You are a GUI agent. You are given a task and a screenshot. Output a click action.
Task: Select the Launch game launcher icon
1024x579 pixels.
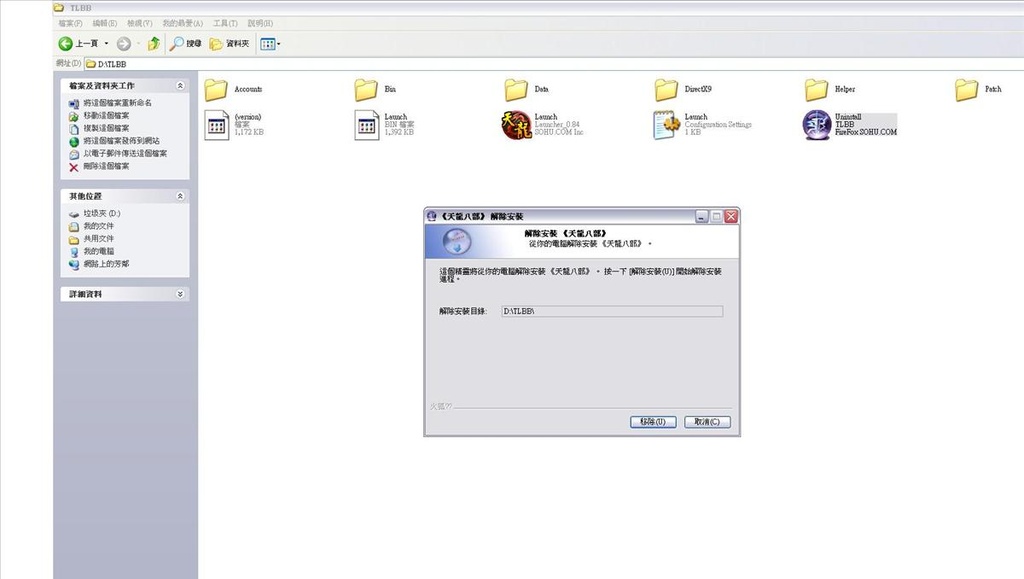pyautogui.click(x=516, y=125)
